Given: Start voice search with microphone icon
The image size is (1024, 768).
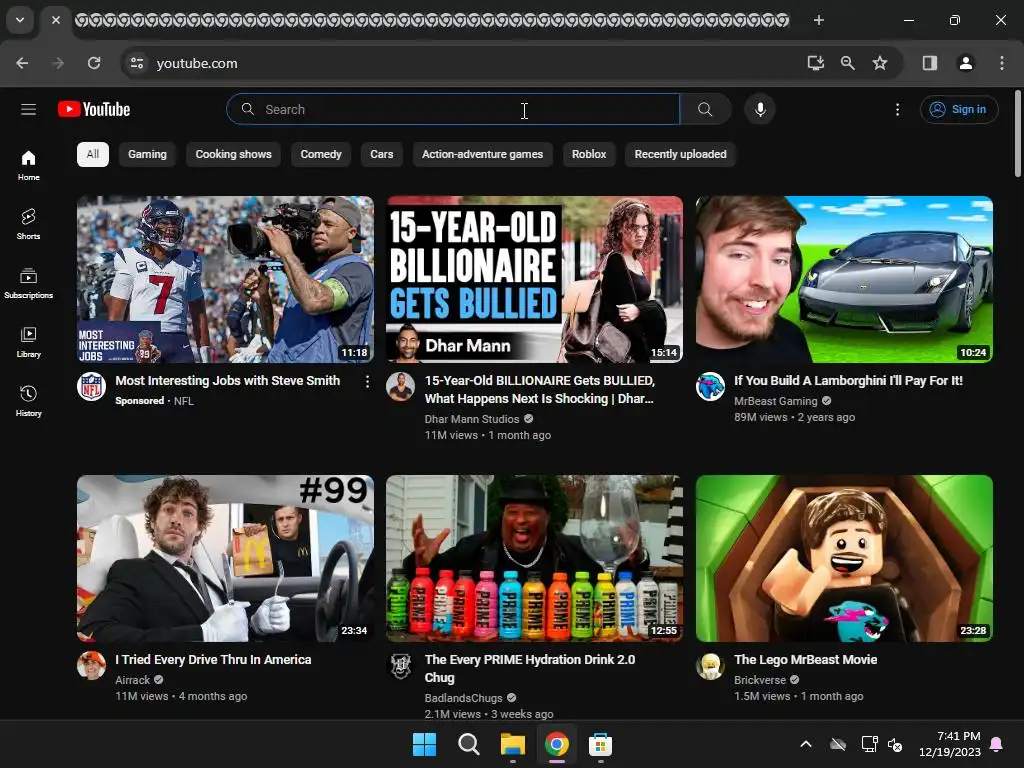Looking at the screenshot, I should pyautogui.click(x=760, y=109).
